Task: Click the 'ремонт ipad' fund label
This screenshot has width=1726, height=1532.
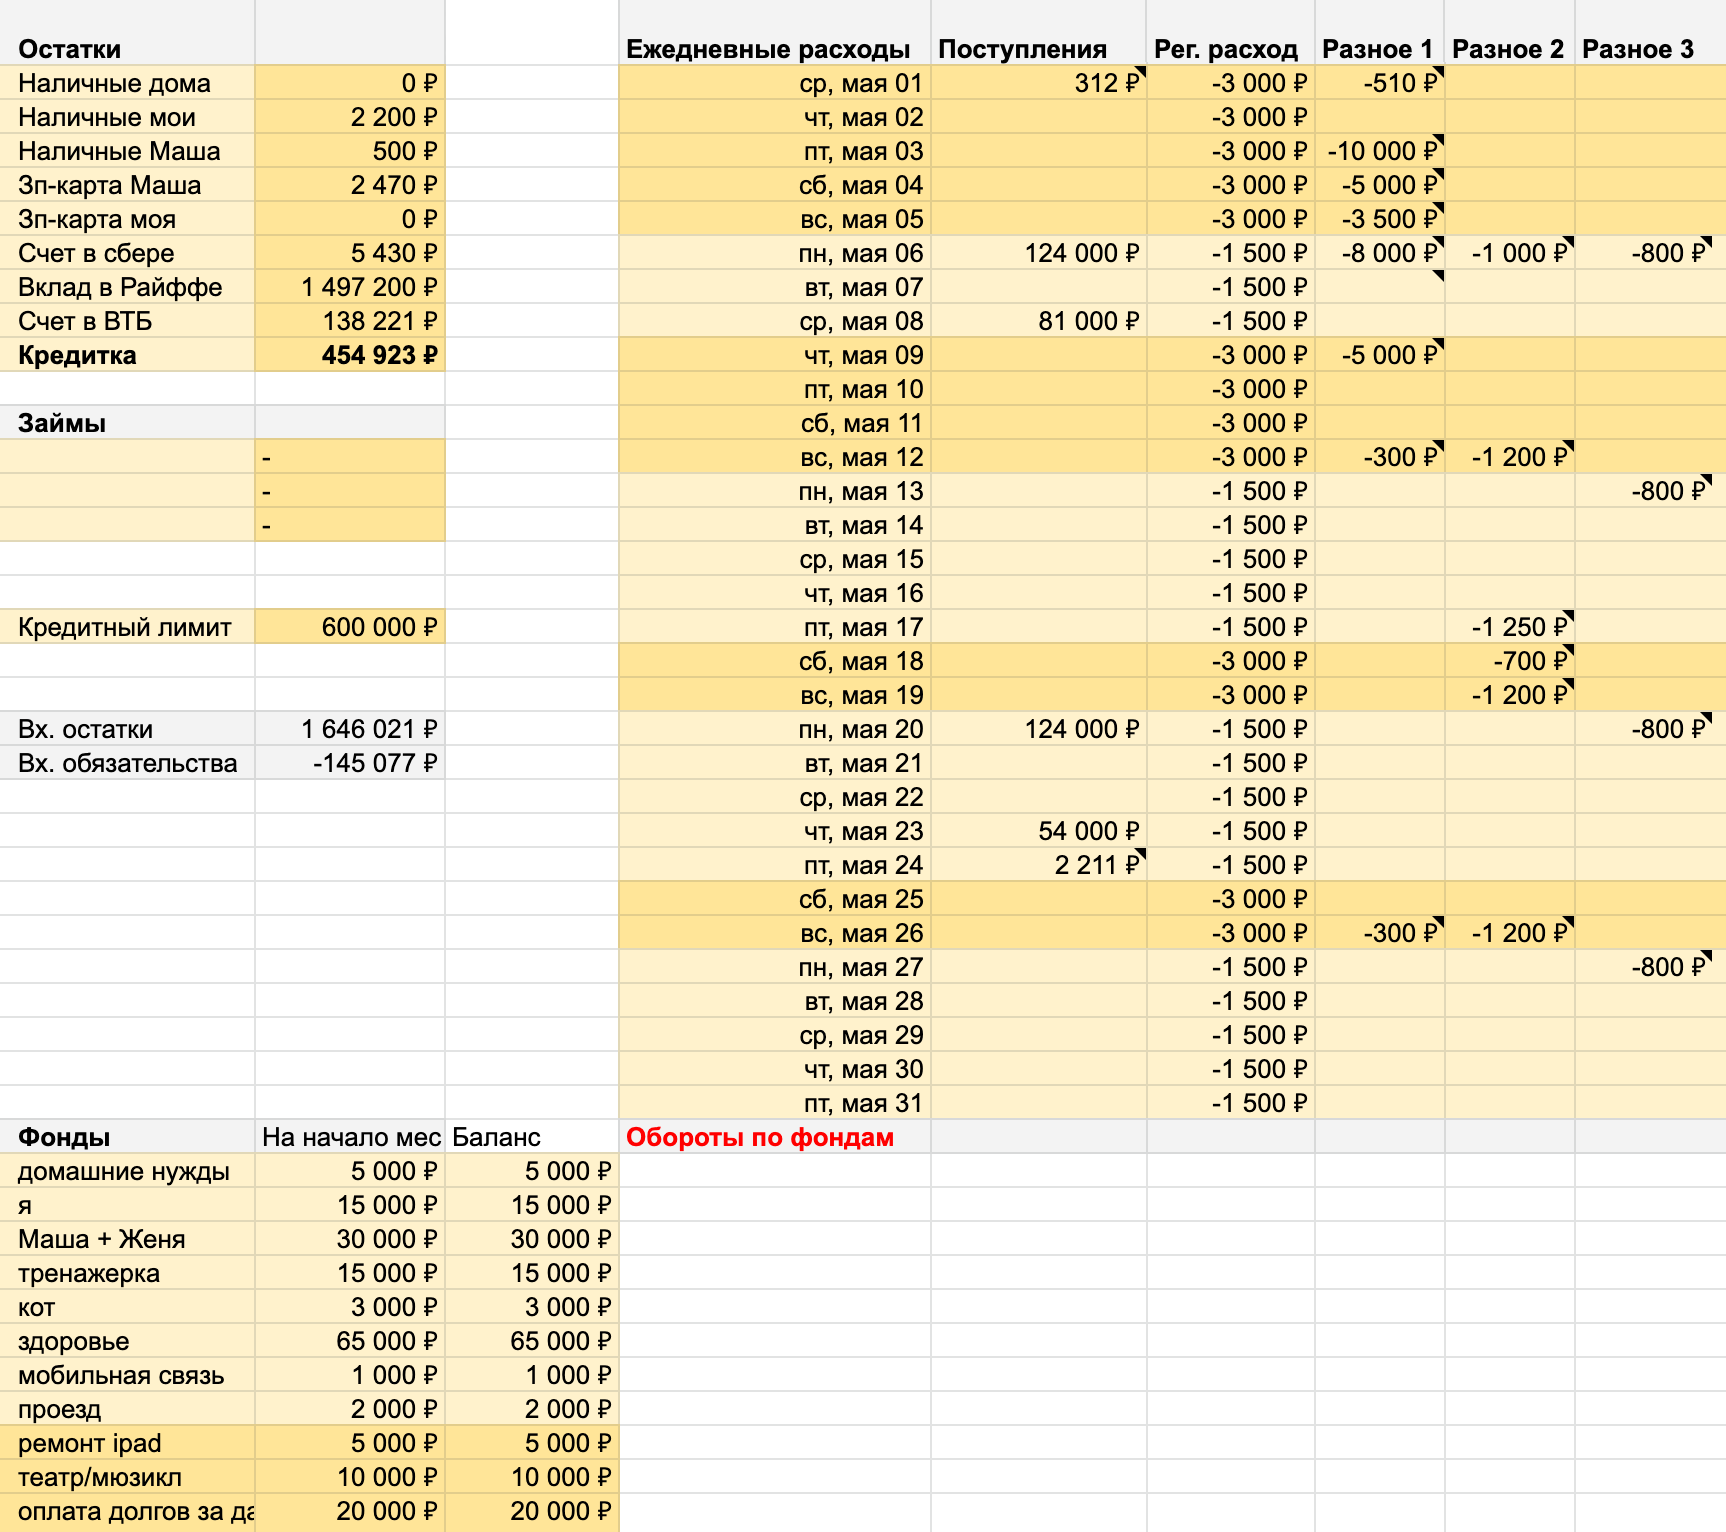Action: 127,1443
